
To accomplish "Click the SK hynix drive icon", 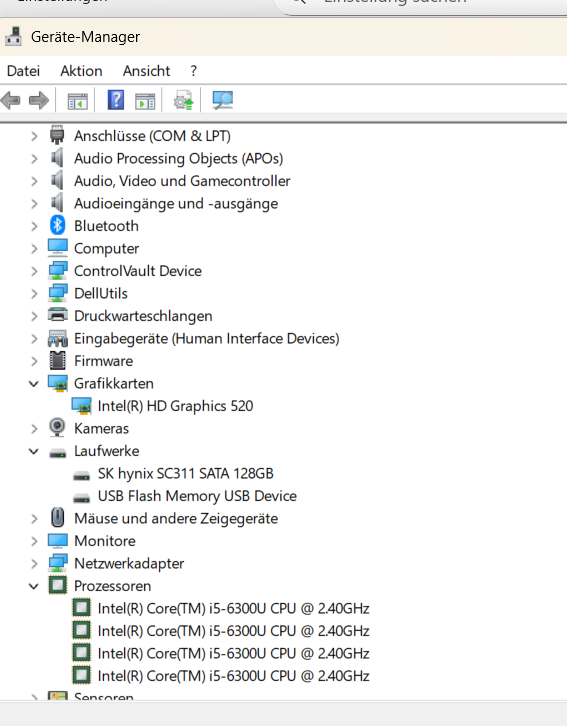I will point(81,476).
